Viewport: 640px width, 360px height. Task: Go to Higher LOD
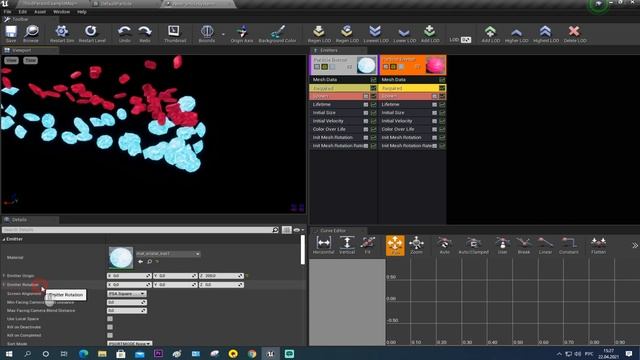pyautogui.click(x=517, y=33)
